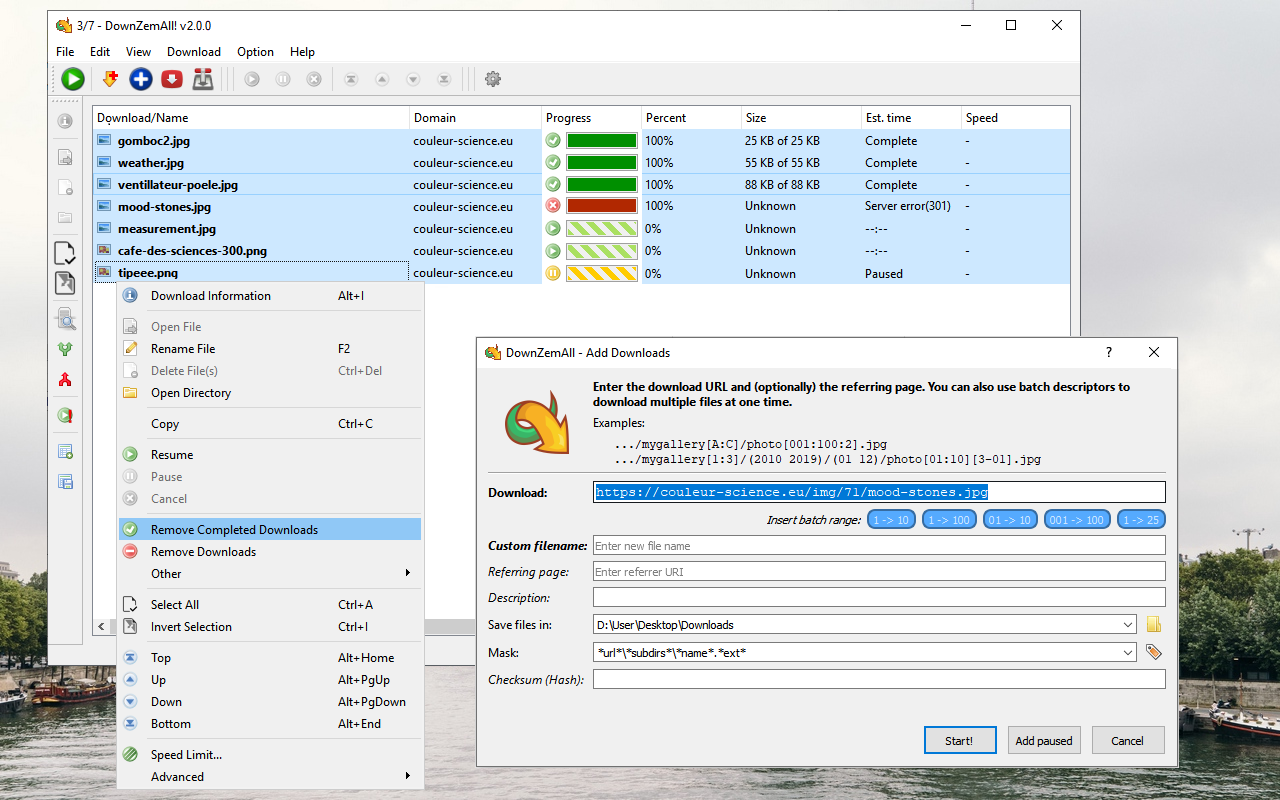Choose Remove Completed Downloads from context menu
The height and width of the screenshot is (800, 1280).
(x=270, y=530)
